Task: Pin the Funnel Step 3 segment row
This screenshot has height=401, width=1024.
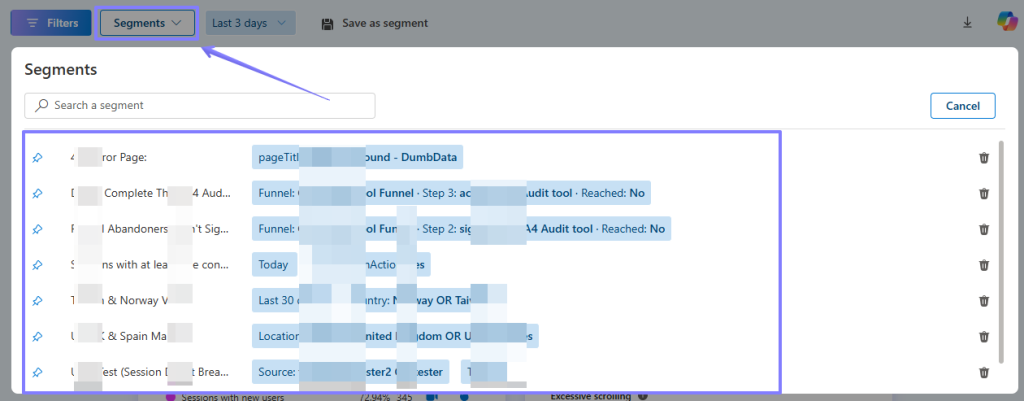Action: click(x=37, y=193)
